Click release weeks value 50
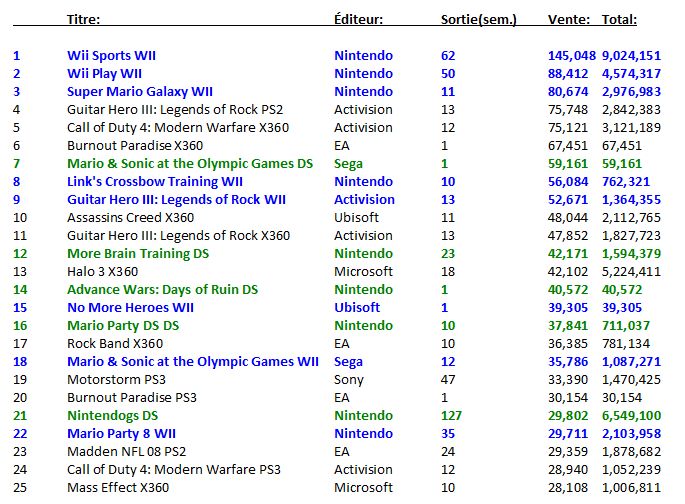The width and height of the screenshot is (685, 504). click(x=448, y=74)
